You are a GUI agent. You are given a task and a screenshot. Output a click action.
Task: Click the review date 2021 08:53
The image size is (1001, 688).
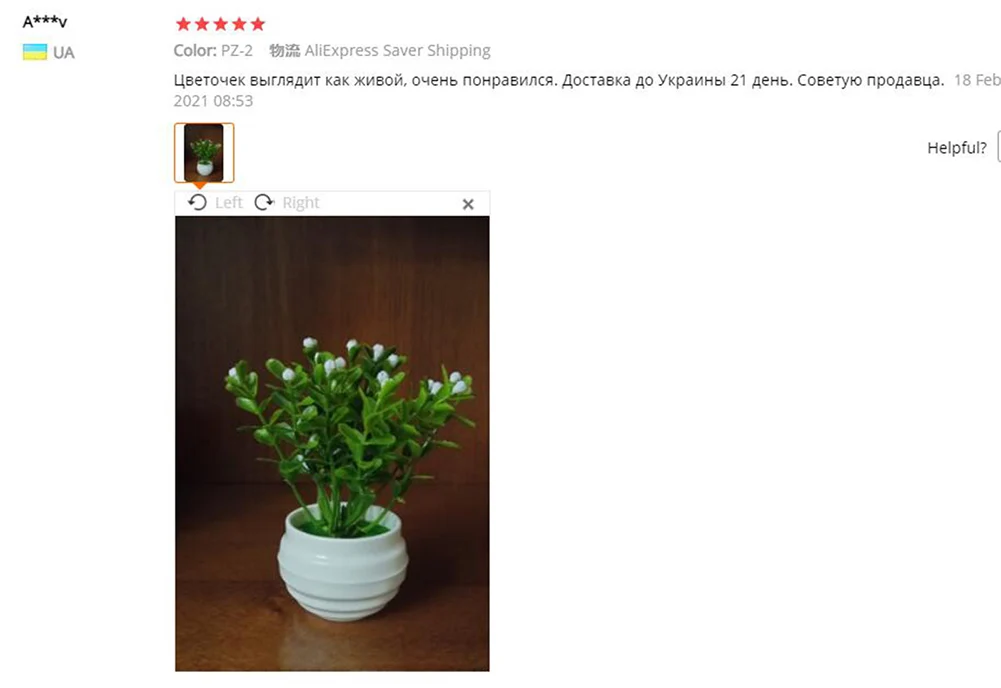[213, 101]
